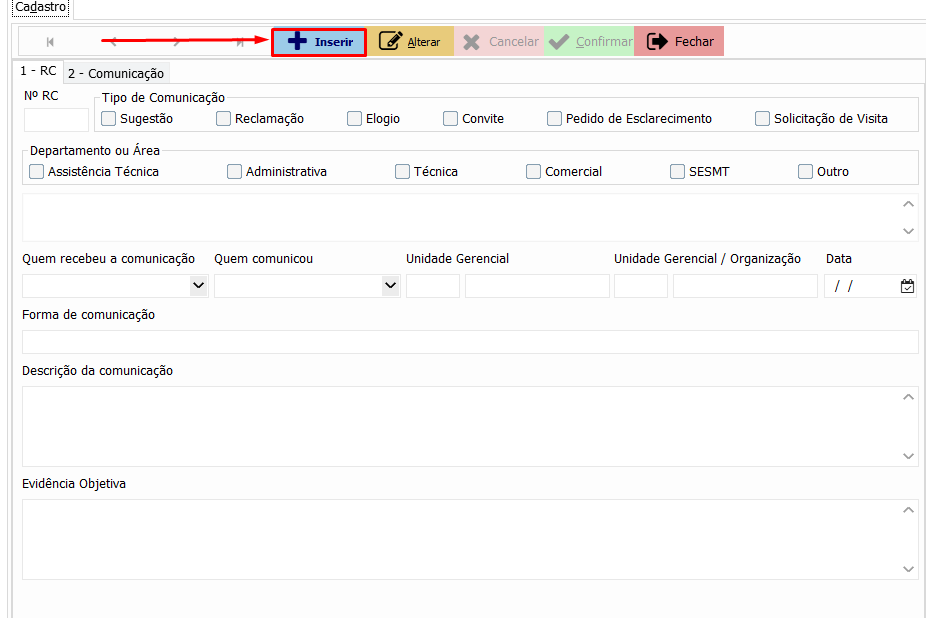Go to last record navigation arrow
This screenshot has width=926, height=618.
tap(240, 42)
